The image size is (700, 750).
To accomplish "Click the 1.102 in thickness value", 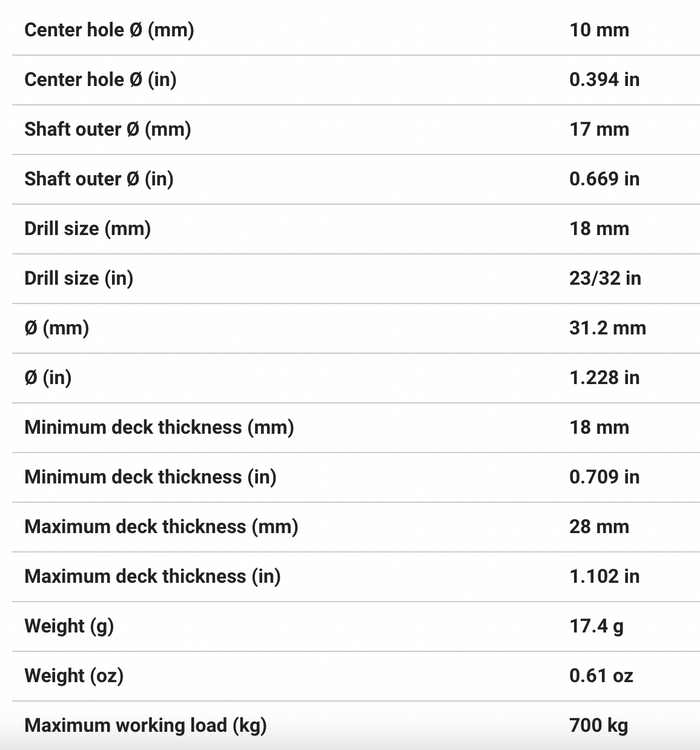I will pyautogui.click(x=604, y=577).
